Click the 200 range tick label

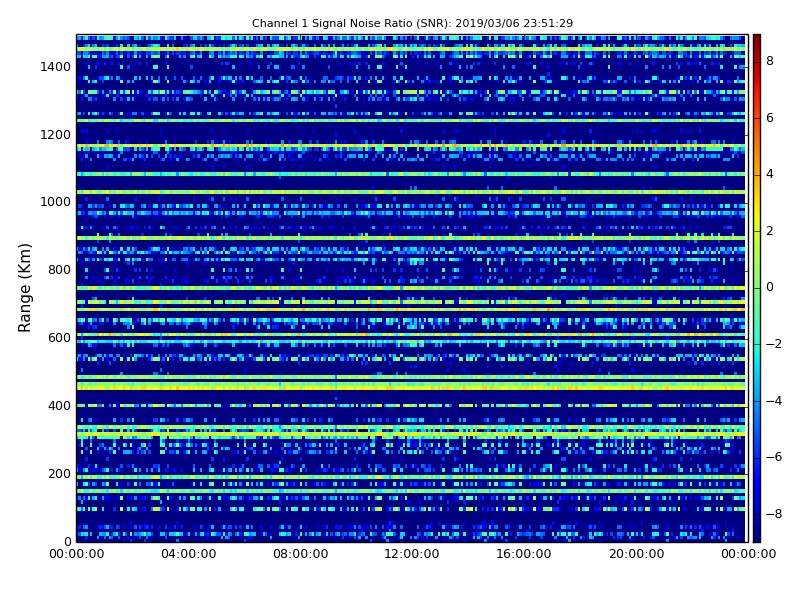click(x=59, y=473)
